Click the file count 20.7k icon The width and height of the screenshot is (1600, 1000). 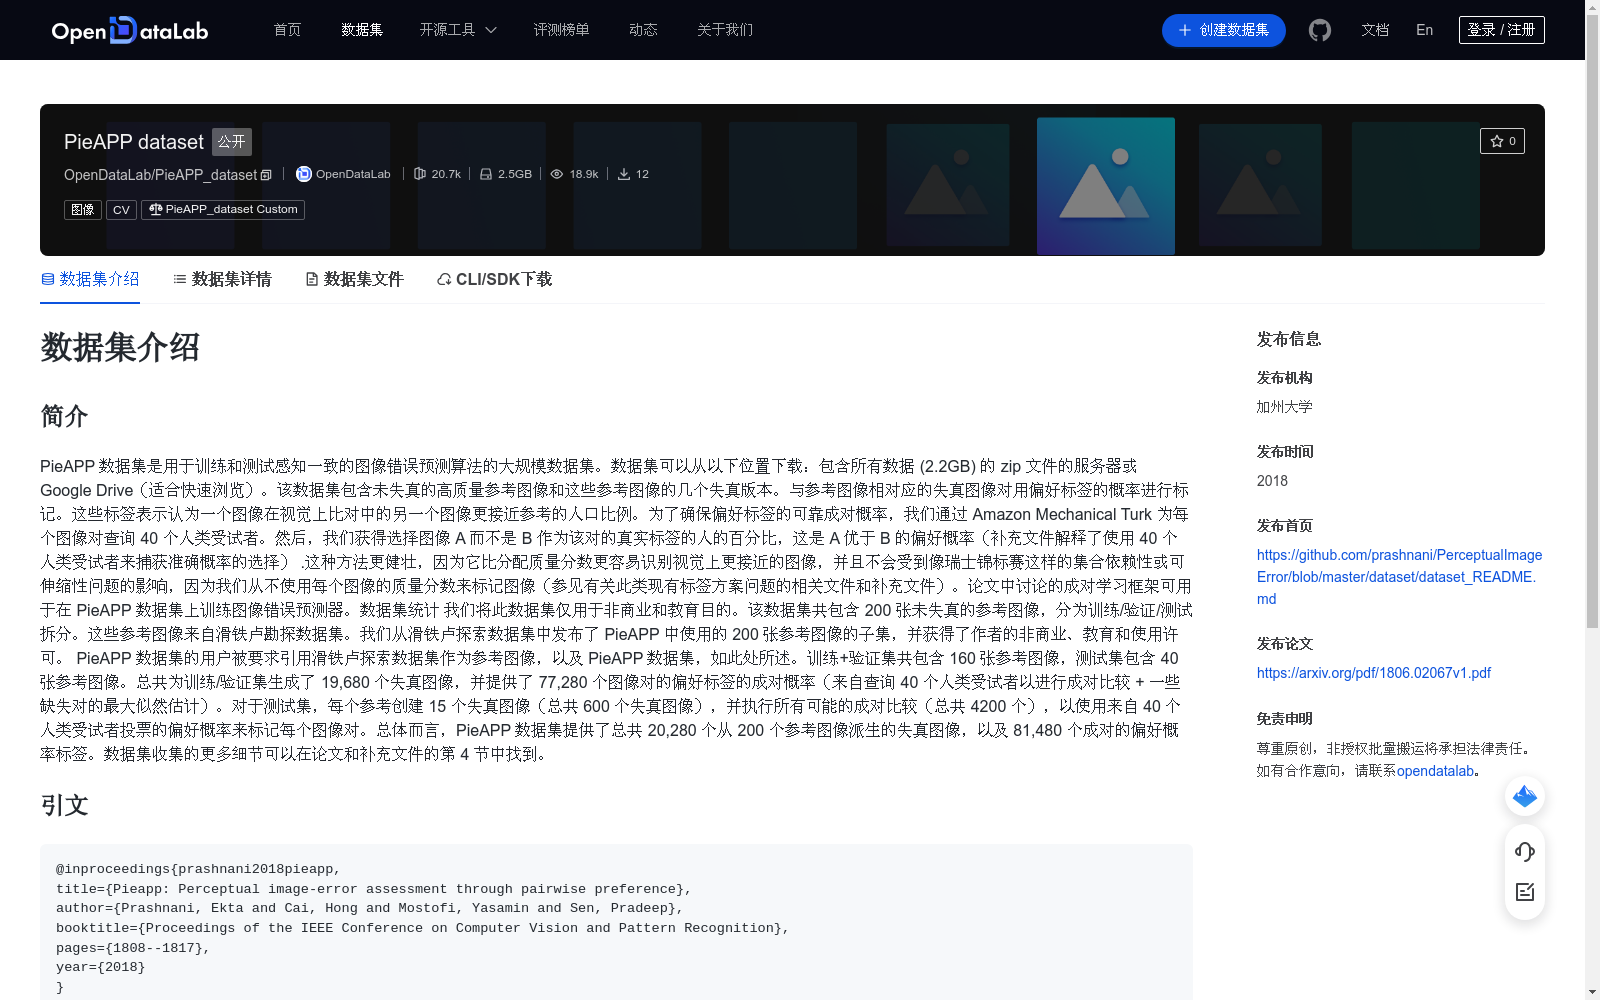420,174
